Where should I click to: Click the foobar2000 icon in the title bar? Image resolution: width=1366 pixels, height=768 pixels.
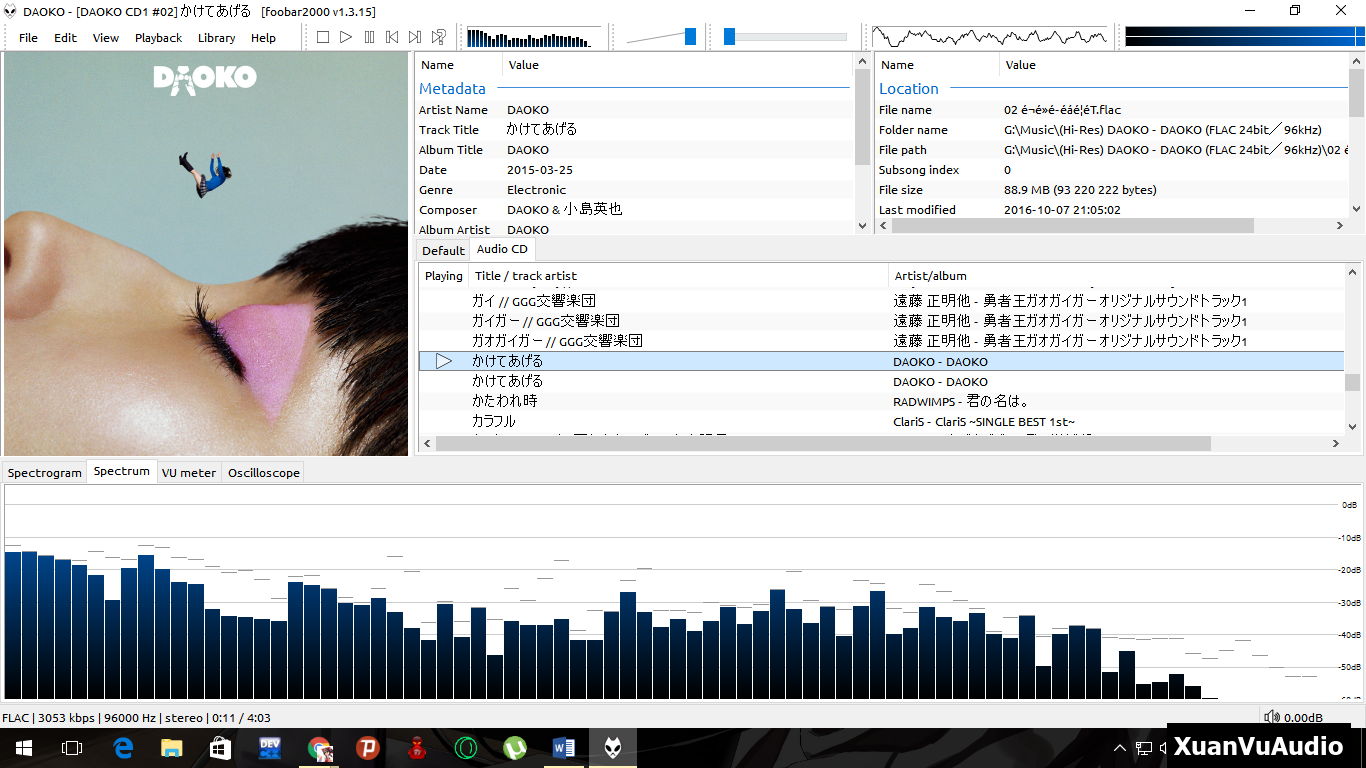10,10
